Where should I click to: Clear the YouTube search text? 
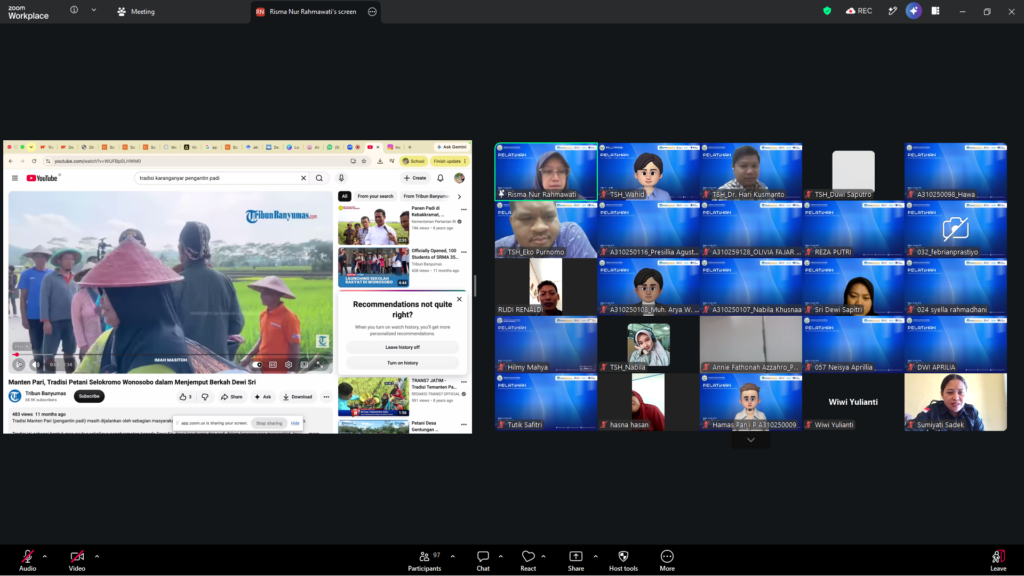(x=304, y=178)
